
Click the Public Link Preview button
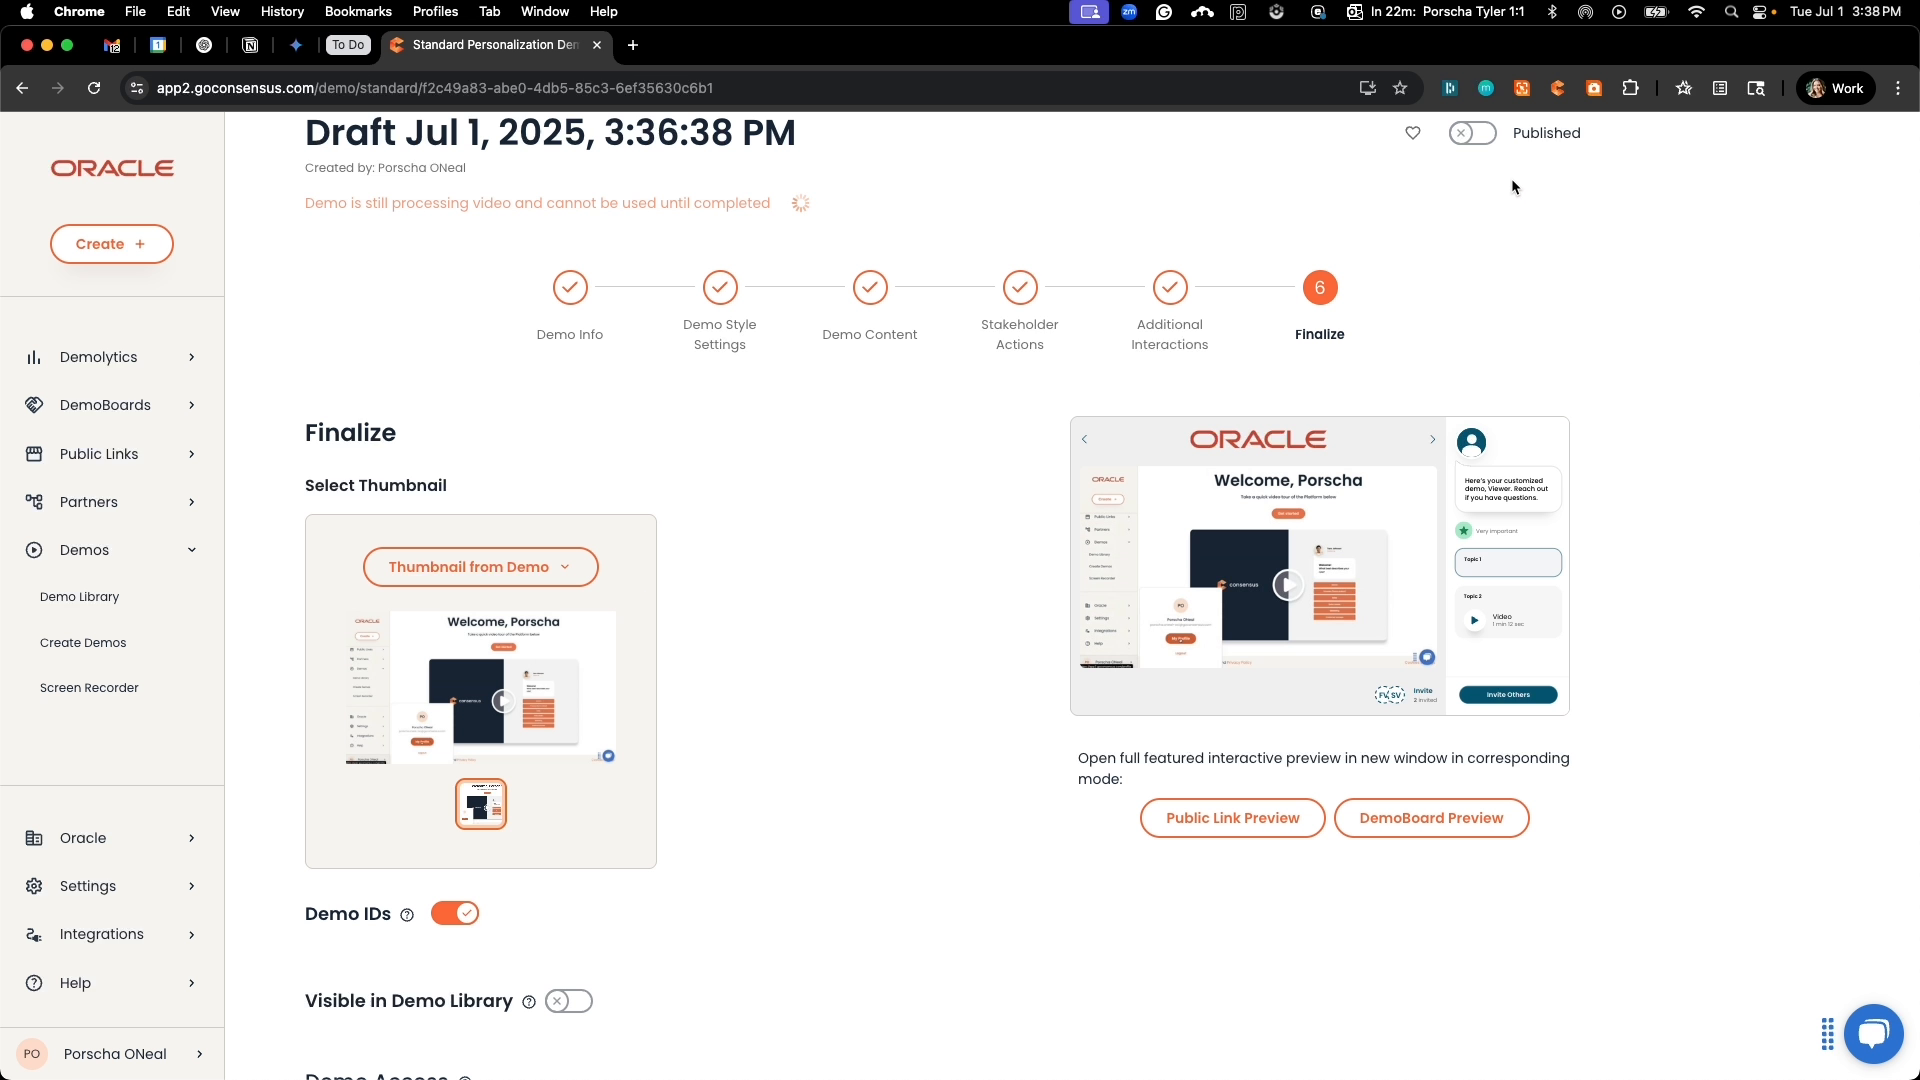[x=1231, y=817]
